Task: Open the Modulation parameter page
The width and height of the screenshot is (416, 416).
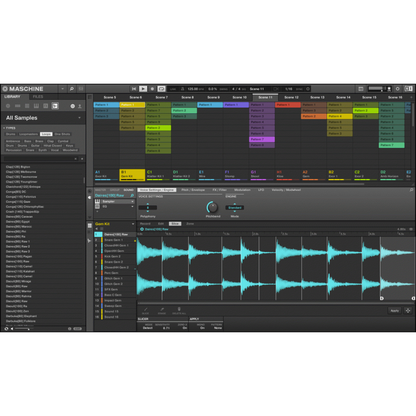Action: [x=242, y=190]
